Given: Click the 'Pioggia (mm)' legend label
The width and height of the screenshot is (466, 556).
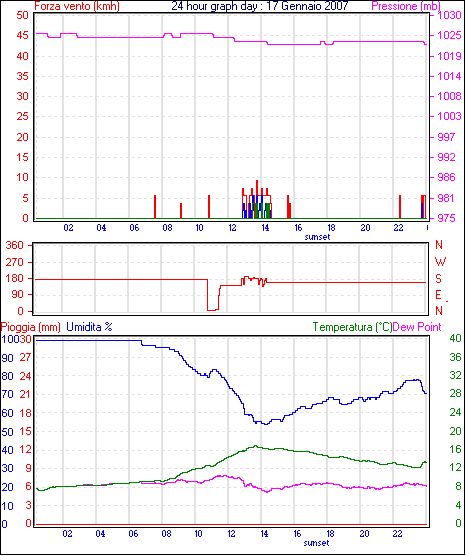Looking at the screenshot, I should click(x=30, y=327).
